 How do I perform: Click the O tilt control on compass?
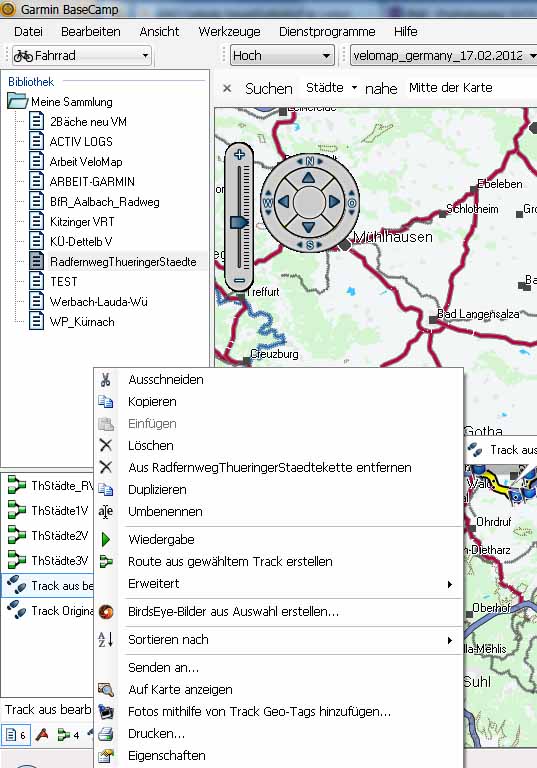point(352,203)
